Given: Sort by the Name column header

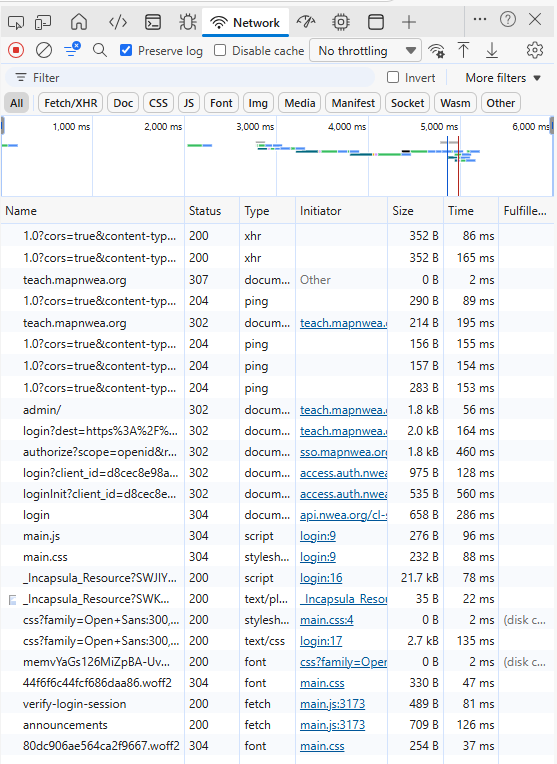Looking at the screenshot, I should pyautogui.click(x=93, y=211).
